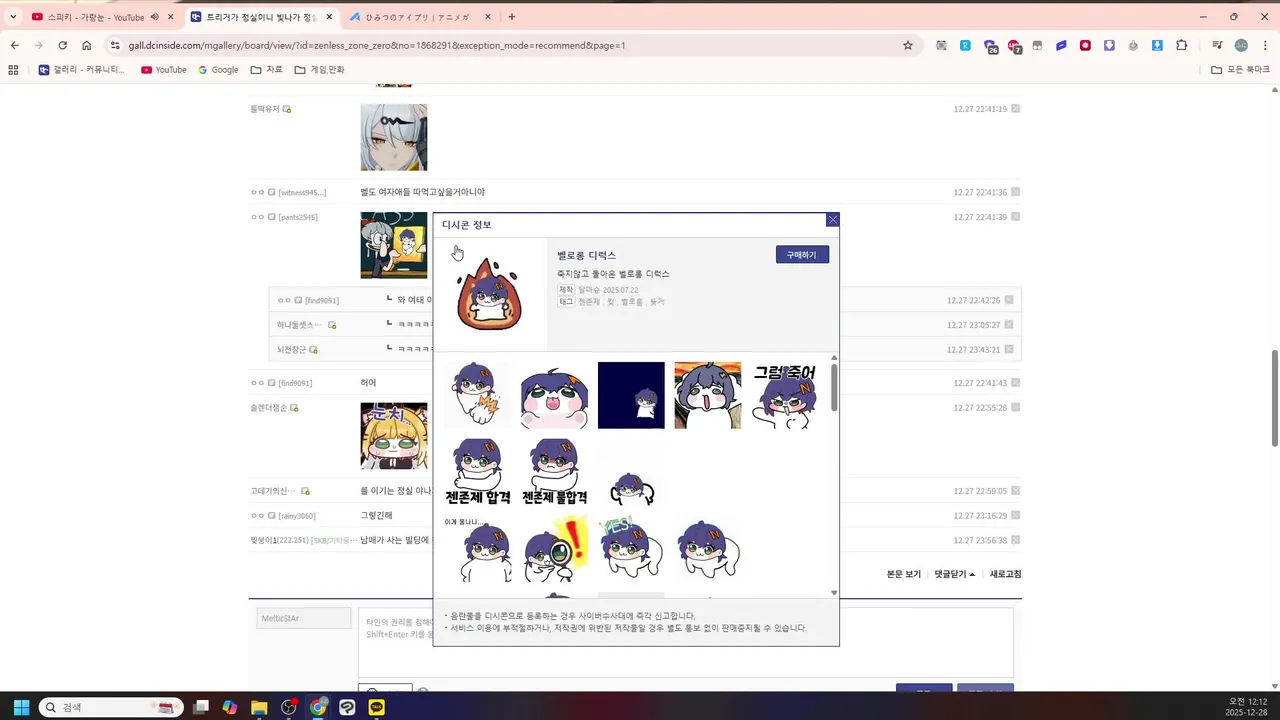This screenshot has height=720, width=1280.
Task: Click the 들딱유저 commenter name
Action: (265, 109)
